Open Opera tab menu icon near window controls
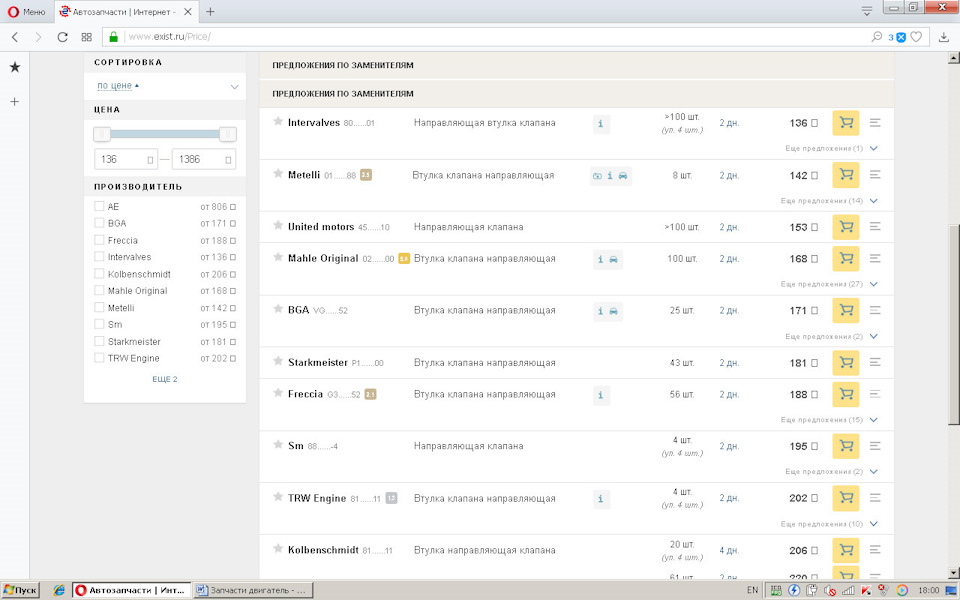Screen dimensions: 960x600 (x=866, y=11)
